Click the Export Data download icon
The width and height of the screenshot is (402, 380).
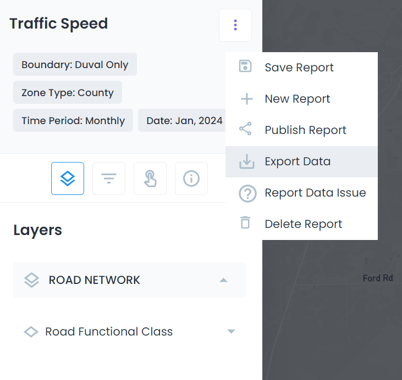pos(247,161)
